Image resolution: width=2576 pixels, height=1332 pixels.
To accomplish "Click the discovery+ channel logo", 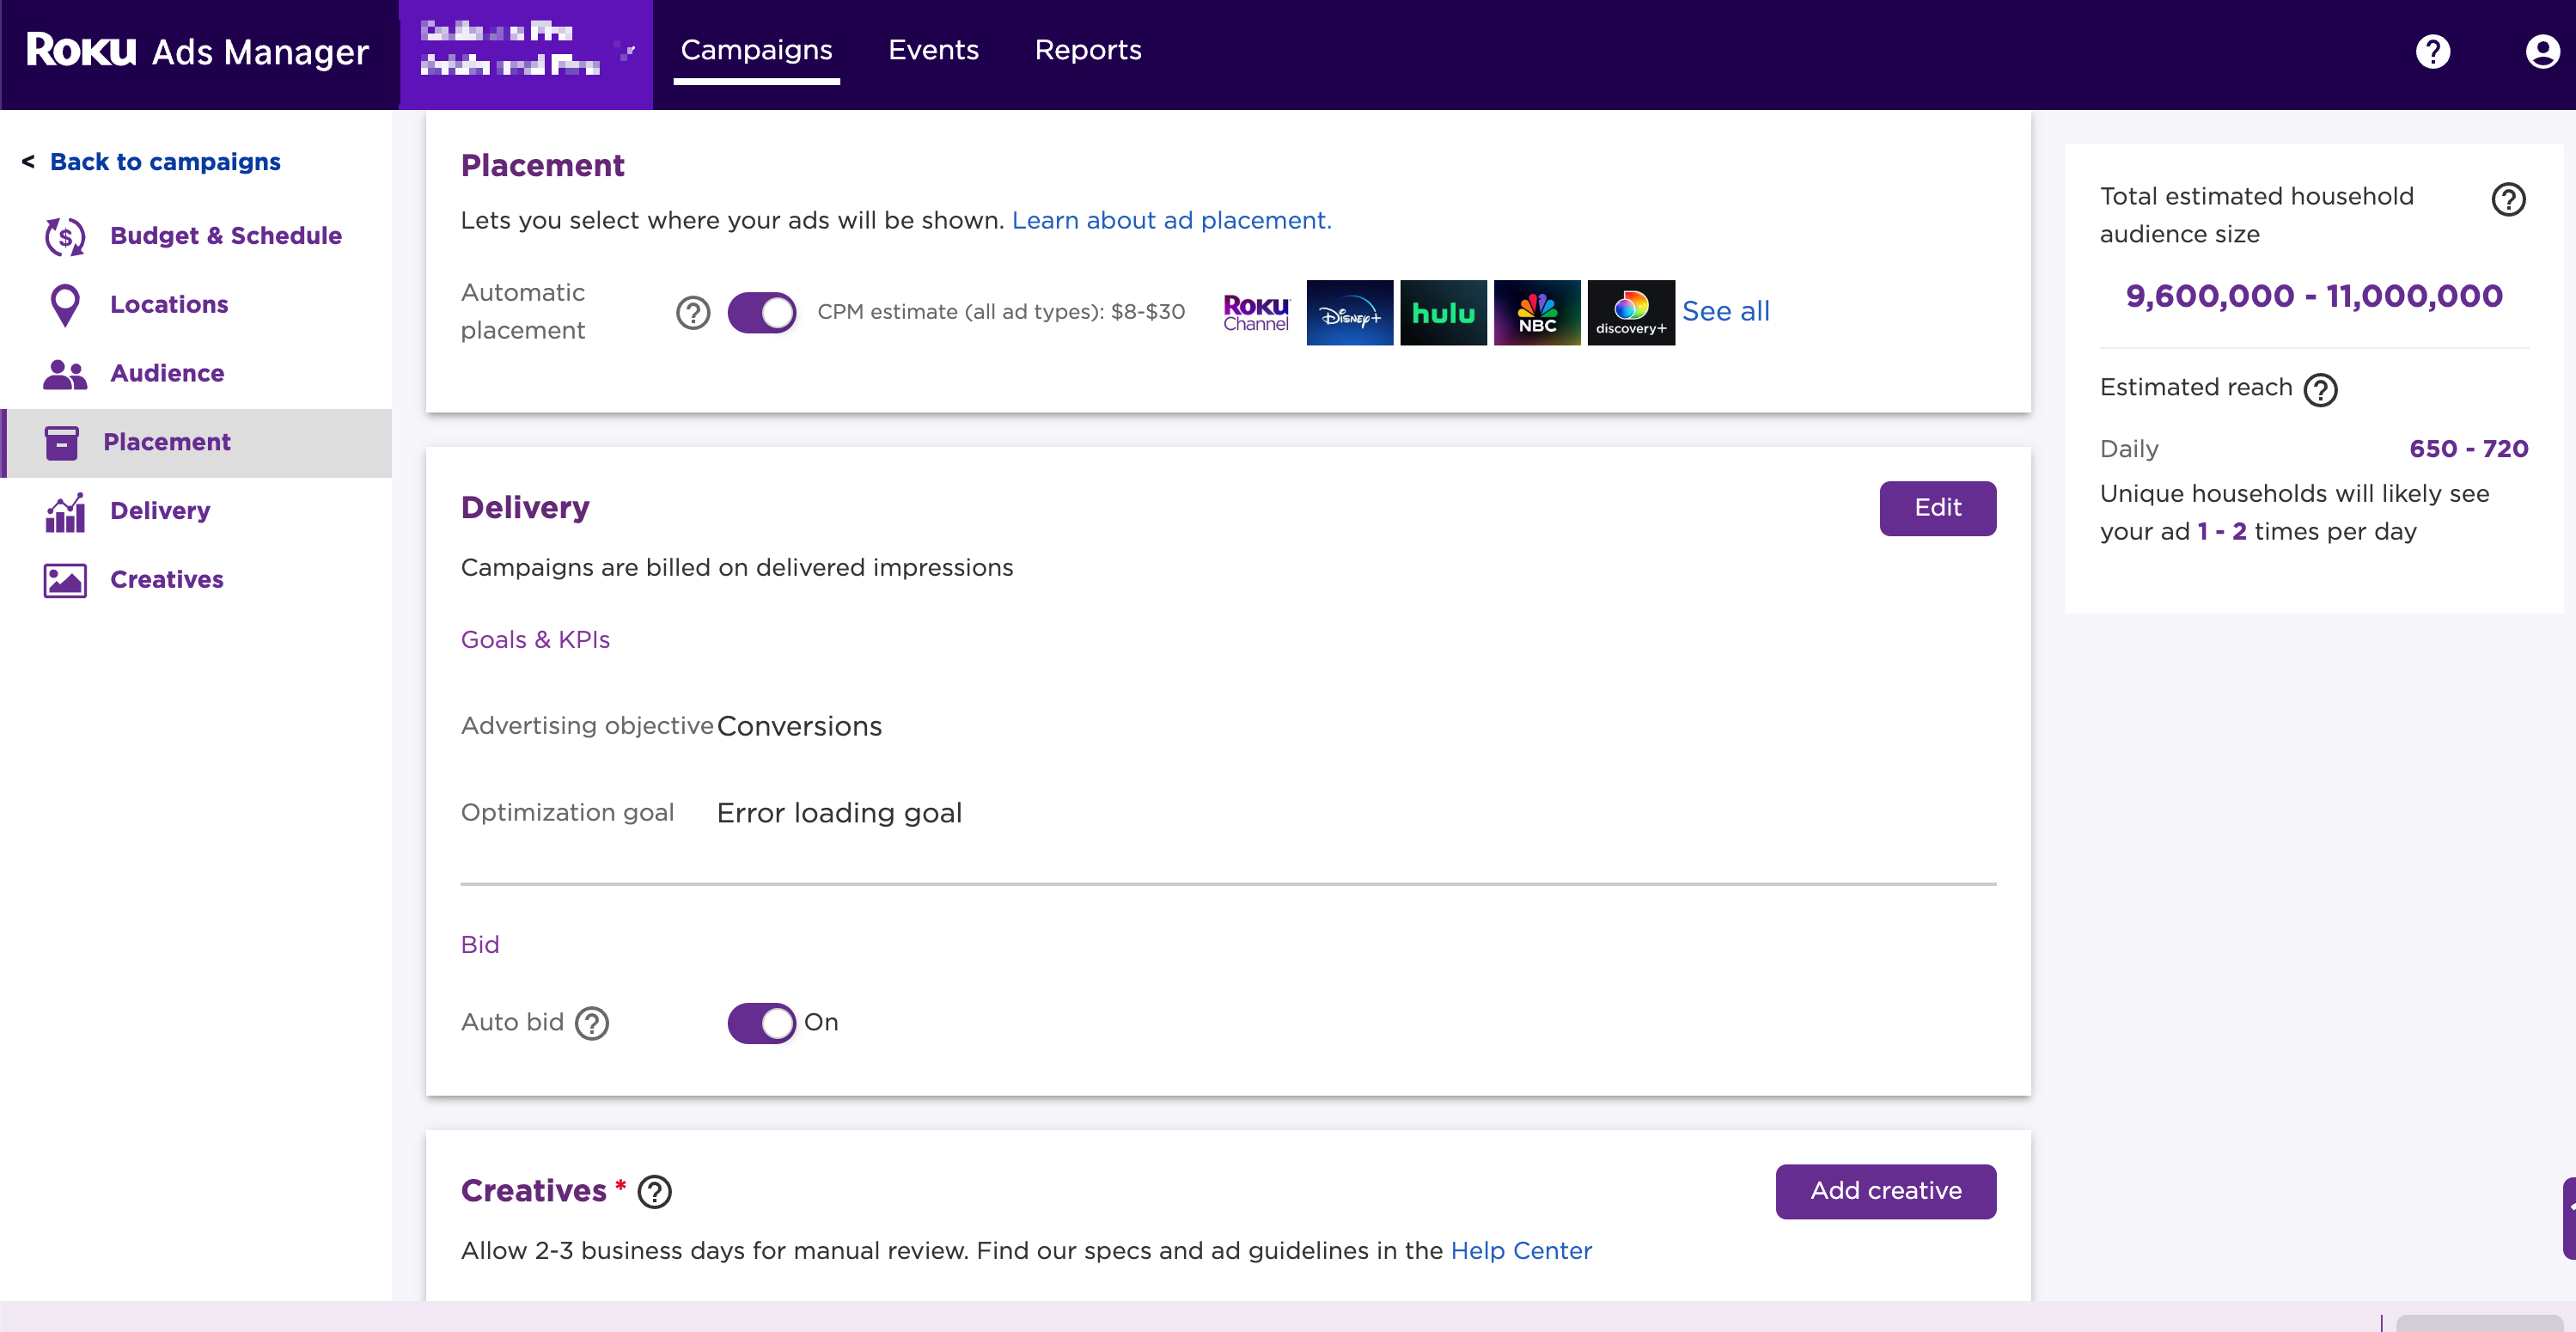I will (1631, 313).
